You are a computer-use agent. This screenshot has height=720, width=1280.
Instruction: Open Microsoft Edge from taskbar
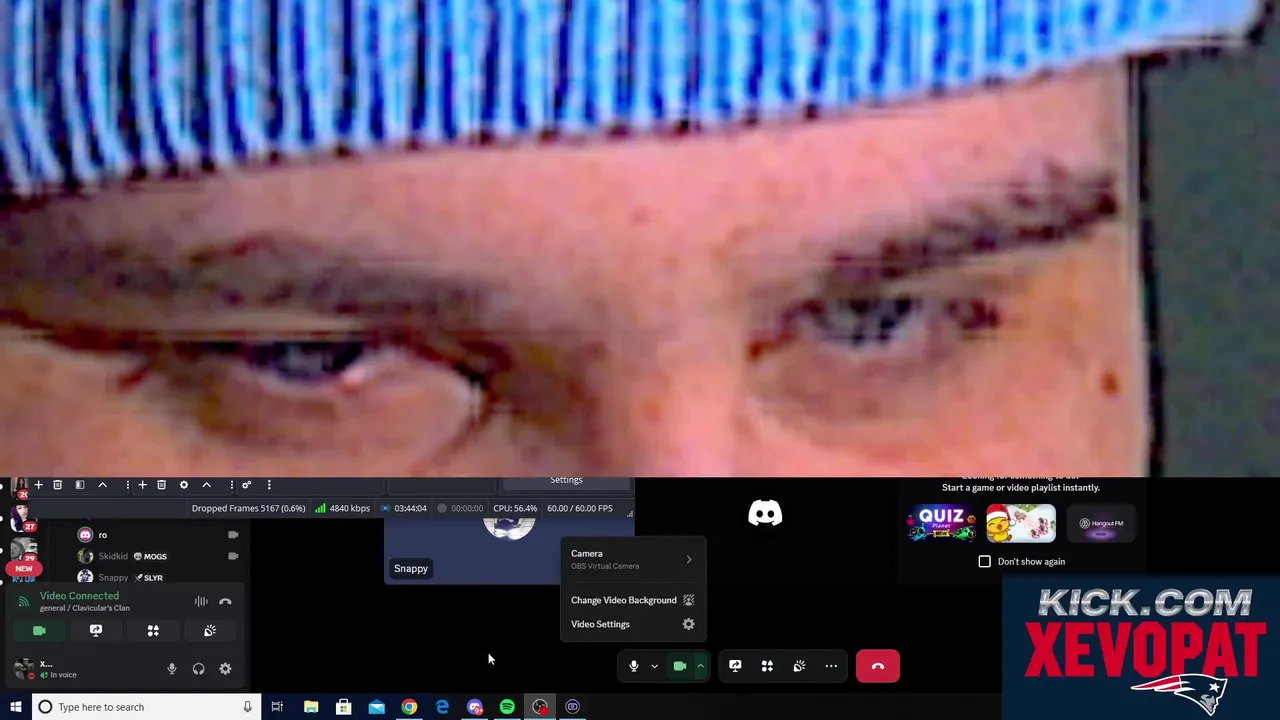pyautogui.click(x=442, y=707)
